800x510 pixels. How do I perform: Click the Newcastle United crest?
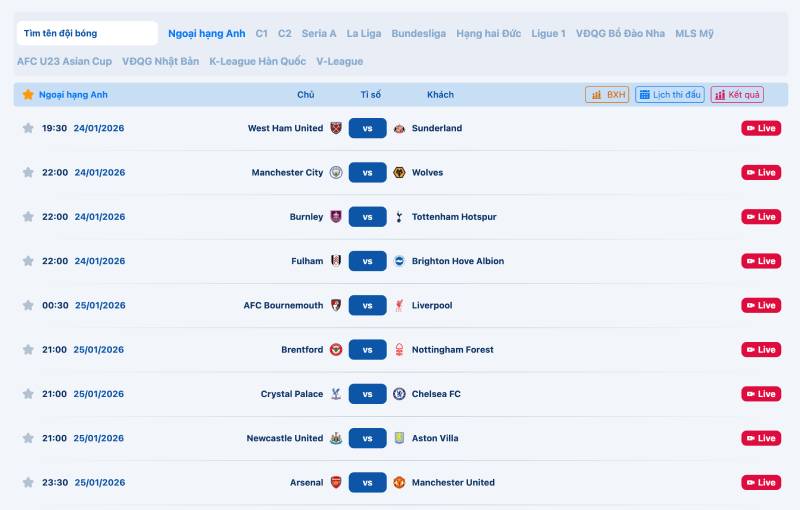coord(336,438)
